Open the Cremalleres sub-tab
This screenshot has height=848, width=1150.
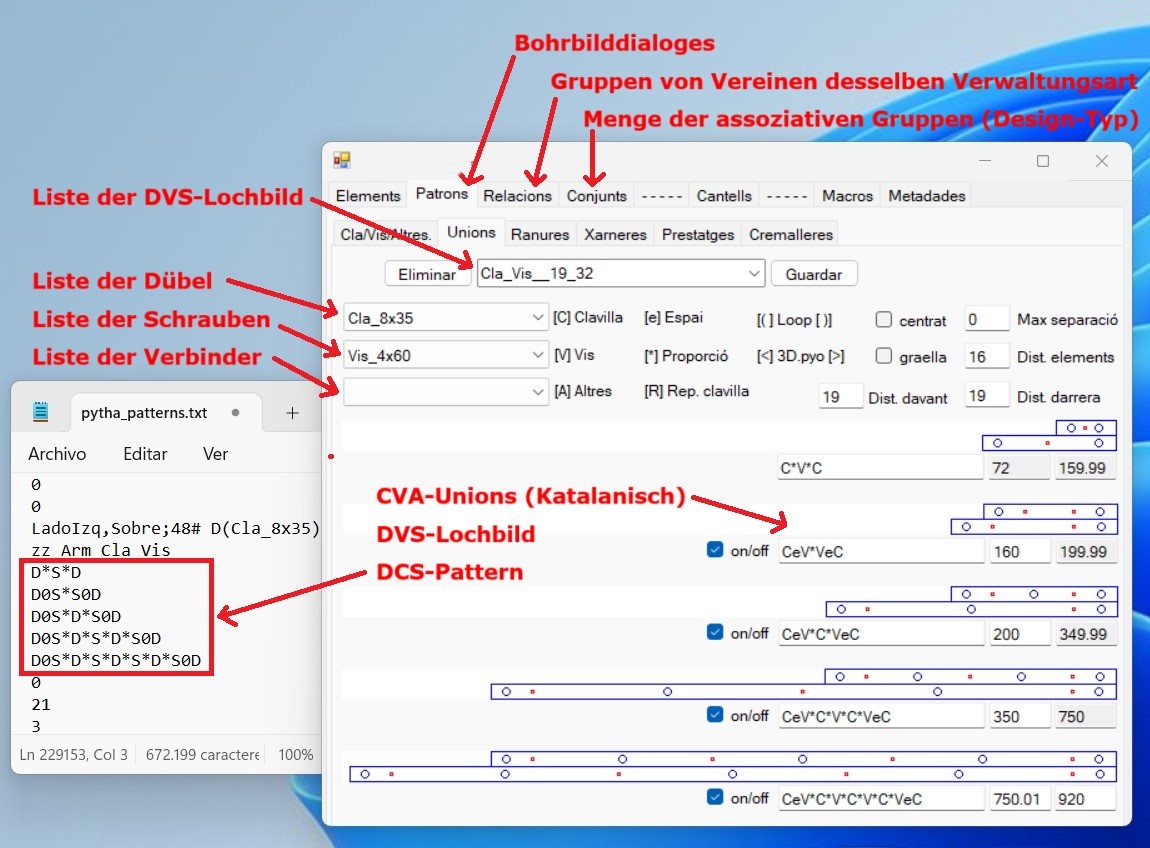pos(791,235)
